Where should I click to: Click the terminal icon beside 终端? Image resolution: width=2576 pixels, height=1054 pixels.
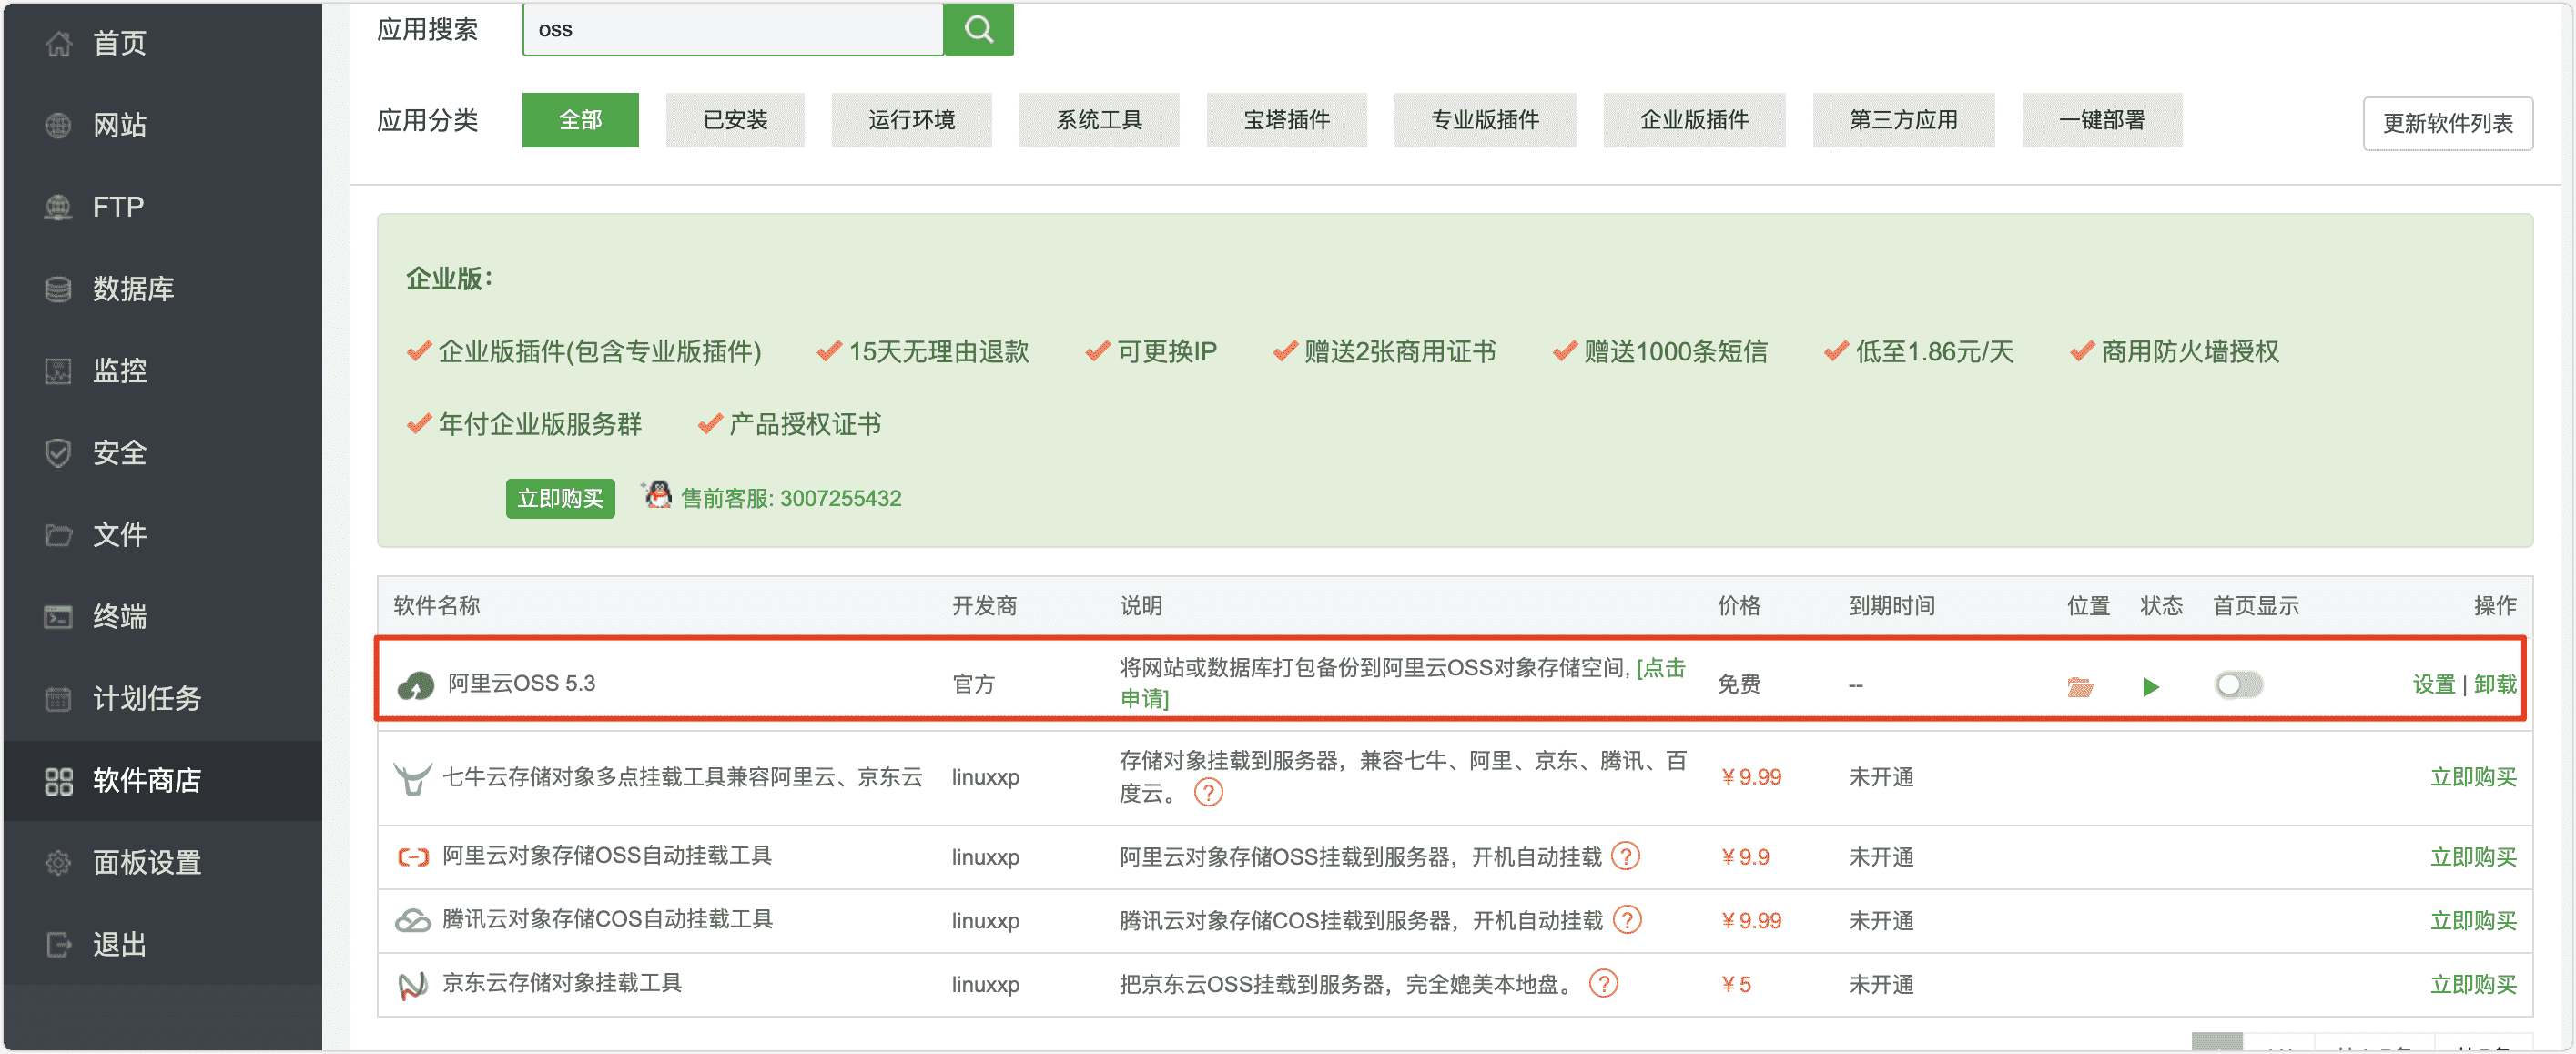(x=58, y=616)
